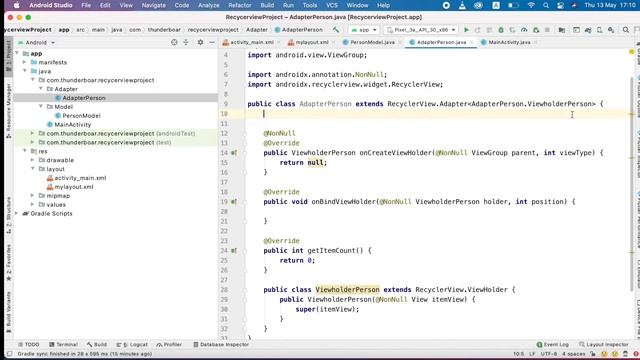Open the Database Inspector tool window
640x360 pixels.
point(221,344)
